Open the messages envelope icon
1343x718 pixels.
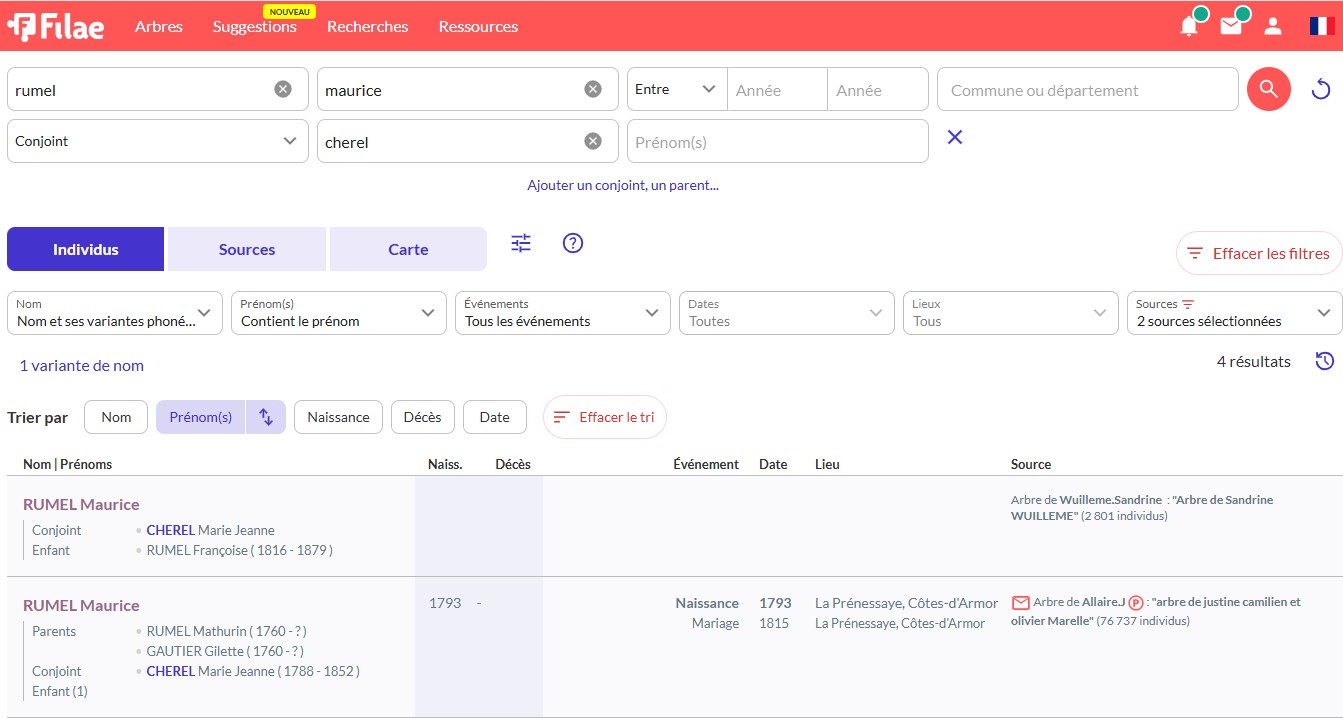pos(1231,26)
